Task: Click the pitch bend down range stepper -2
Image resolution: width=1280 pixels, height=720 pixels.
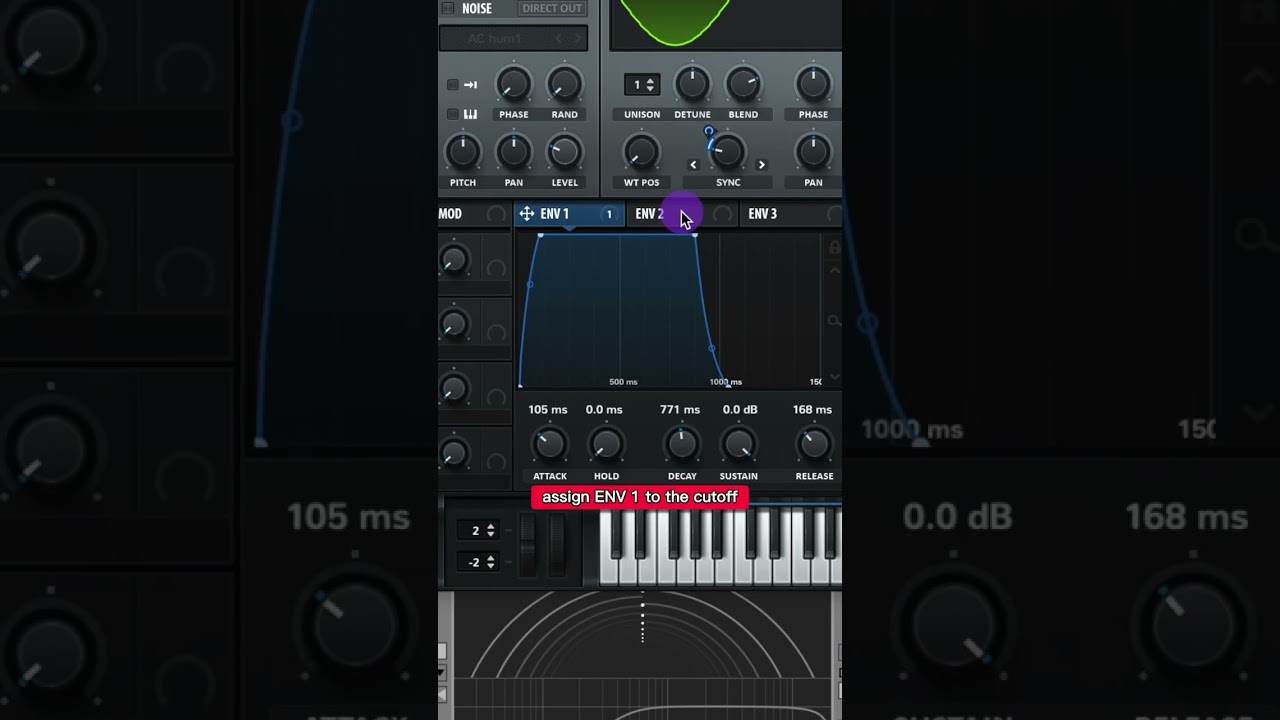Action: coord(476,562)
